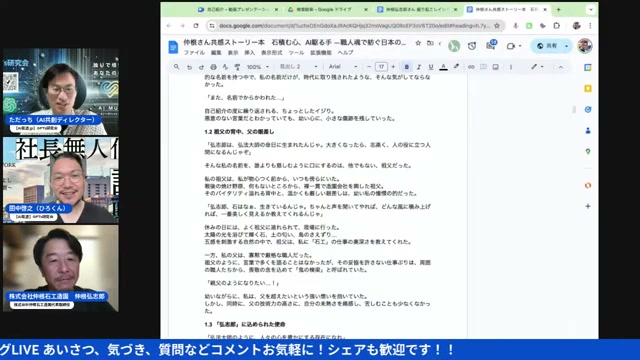This screenshot has width=640, height=360.
Task: Run spelling and grammar check
Action: coord(225,67)
